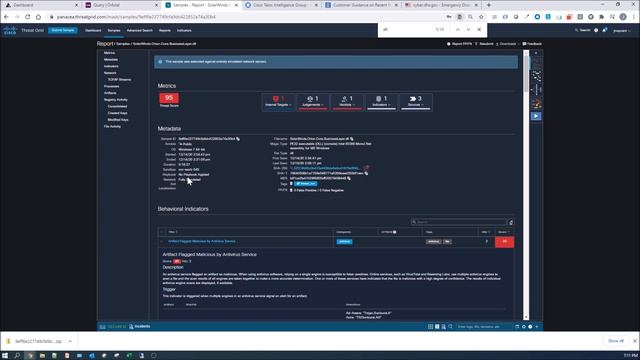Screen dimensions: 640x360
Task: Click the Search link in Threat Grid header
Action: coord(583,30)
